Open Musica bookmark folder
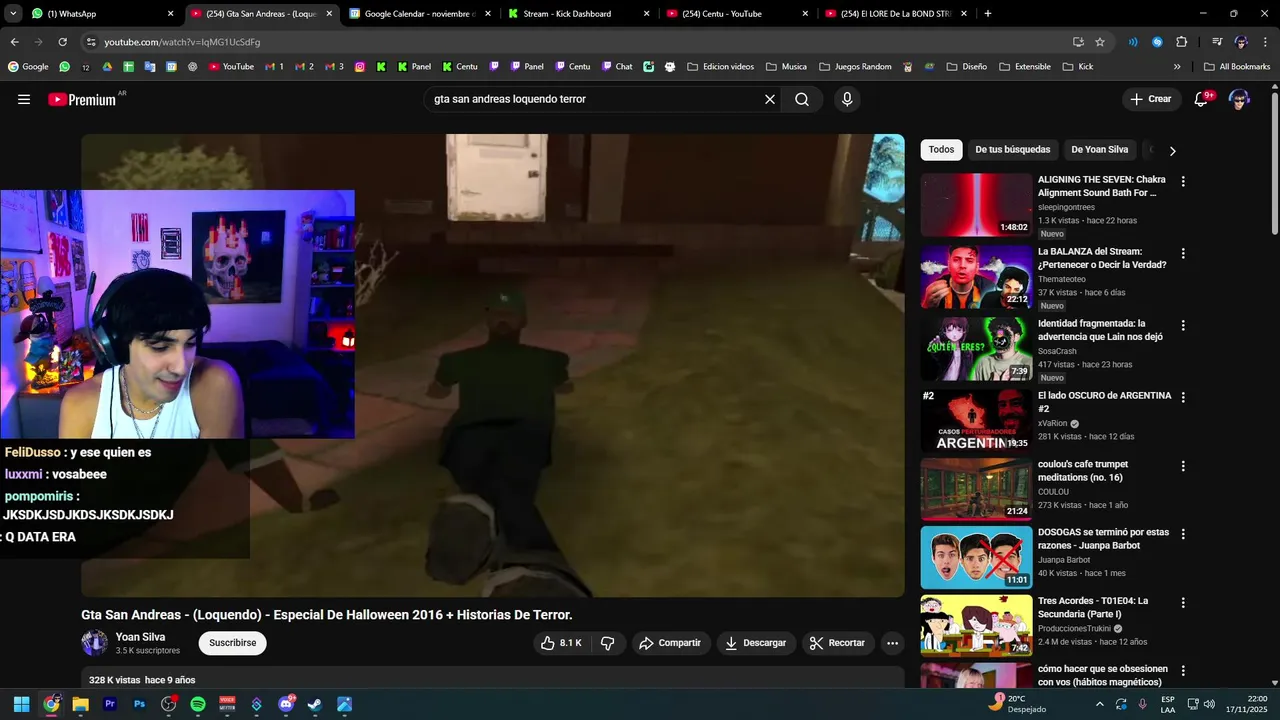The height and width of the screenshot is (720, 1280). pyautogui.click(x=786, y=67)
